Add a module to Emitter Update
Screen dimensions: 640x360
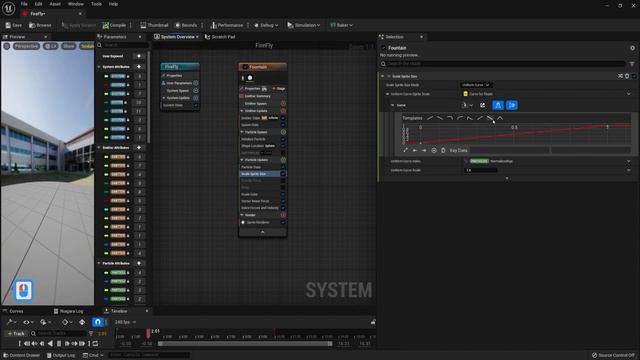pos(283,111)
